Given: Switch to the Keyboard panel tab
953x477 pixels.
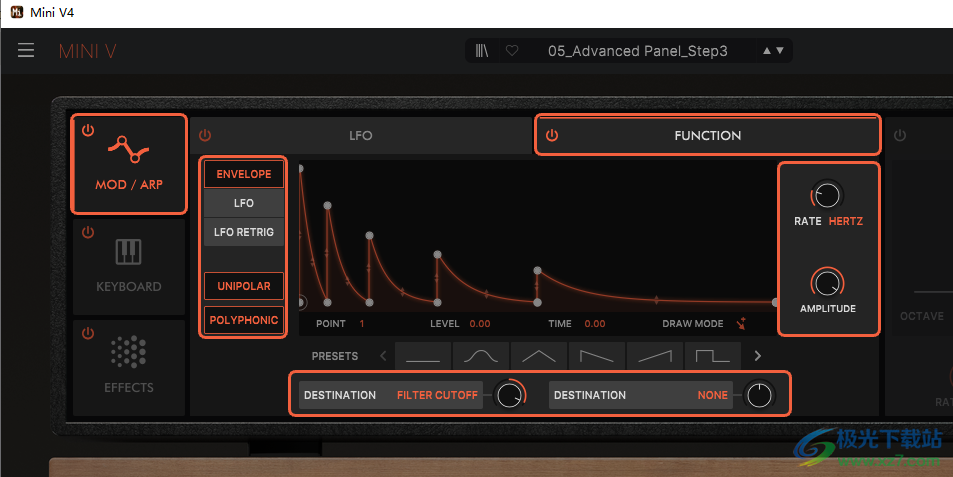Looking at the screenshot, I should (128, 265).
